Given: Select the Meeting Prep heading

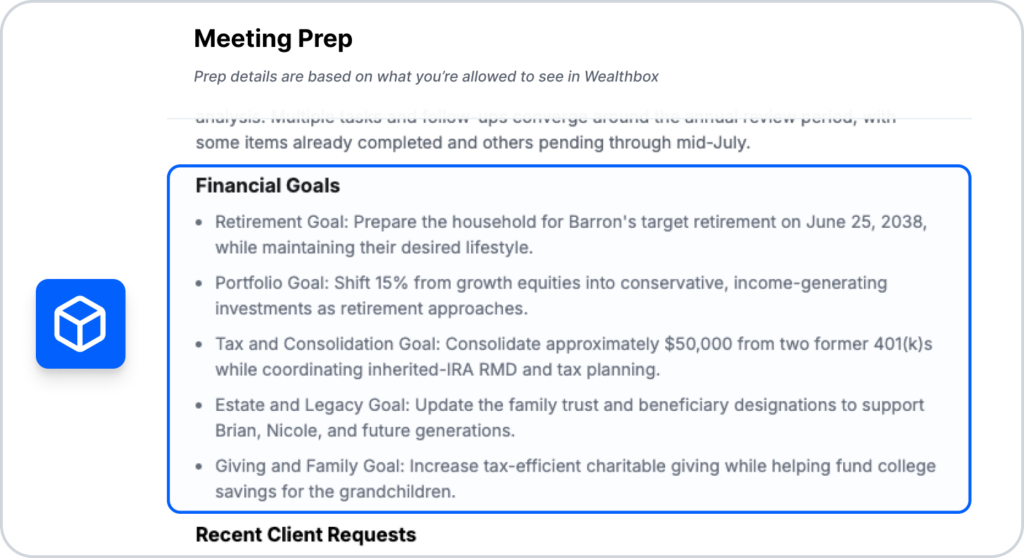Looking at the screenshot, I should click(273, 39).
